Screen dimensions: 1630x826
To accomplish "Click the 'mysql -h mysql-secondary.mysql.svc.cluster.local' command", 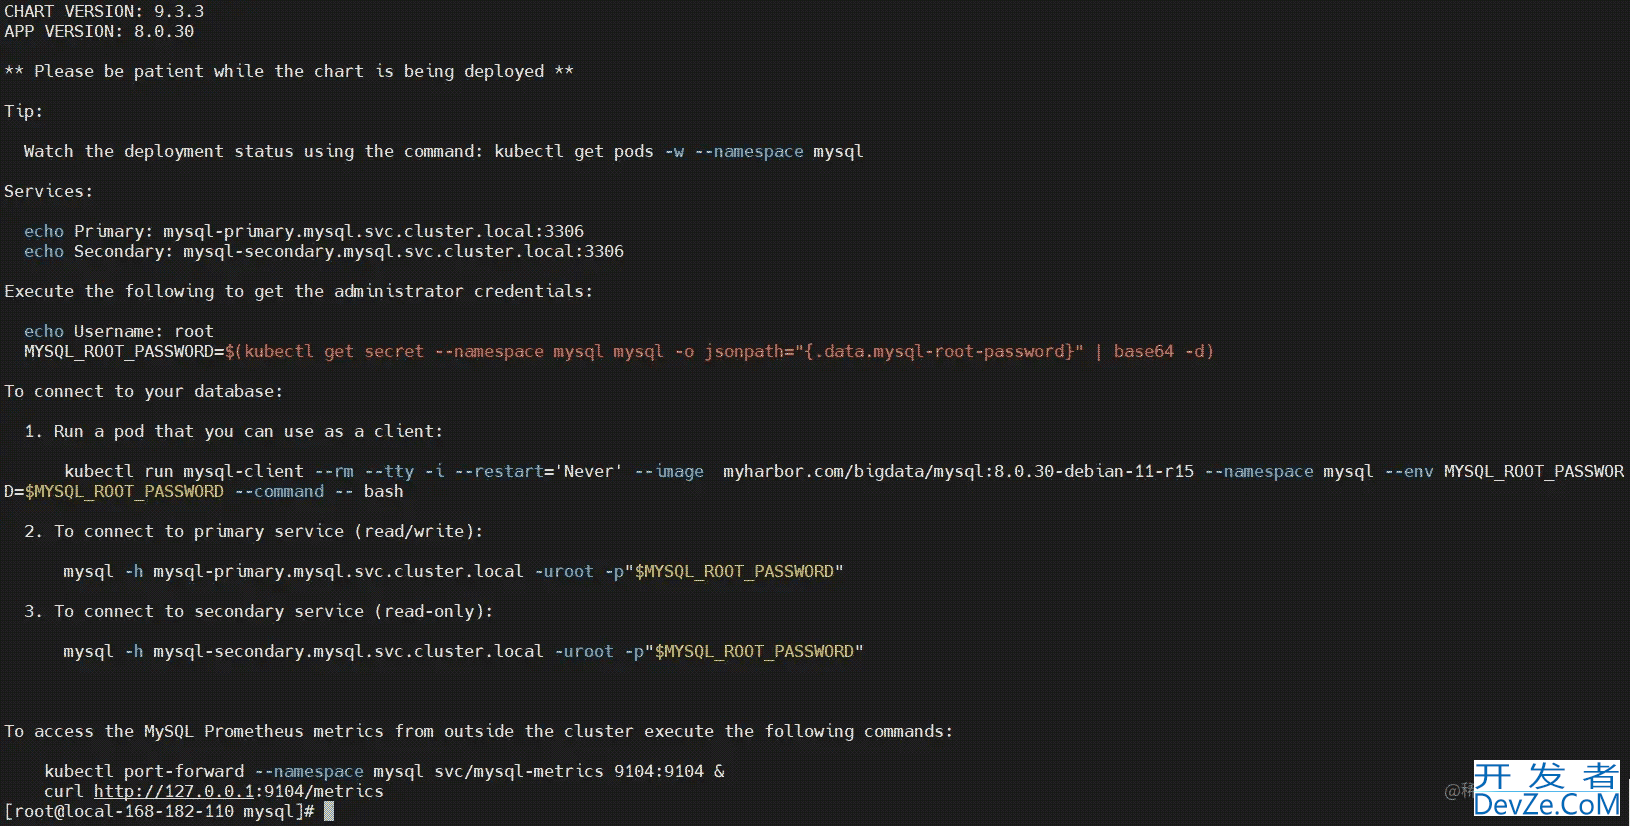I will click(304, 651).
